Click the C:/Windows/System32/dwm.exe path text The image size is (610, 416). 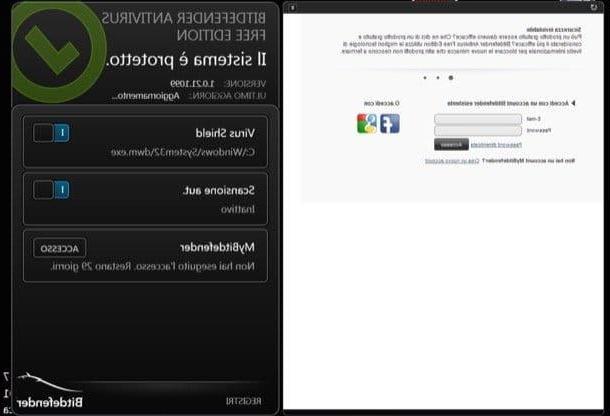tap(183, 152)
